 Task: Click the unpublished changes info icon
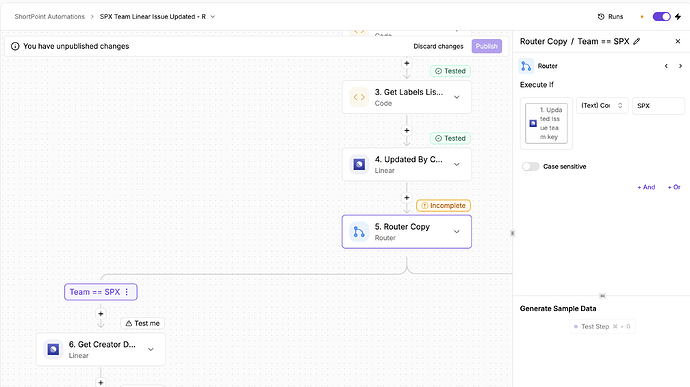tap(15, 46)
